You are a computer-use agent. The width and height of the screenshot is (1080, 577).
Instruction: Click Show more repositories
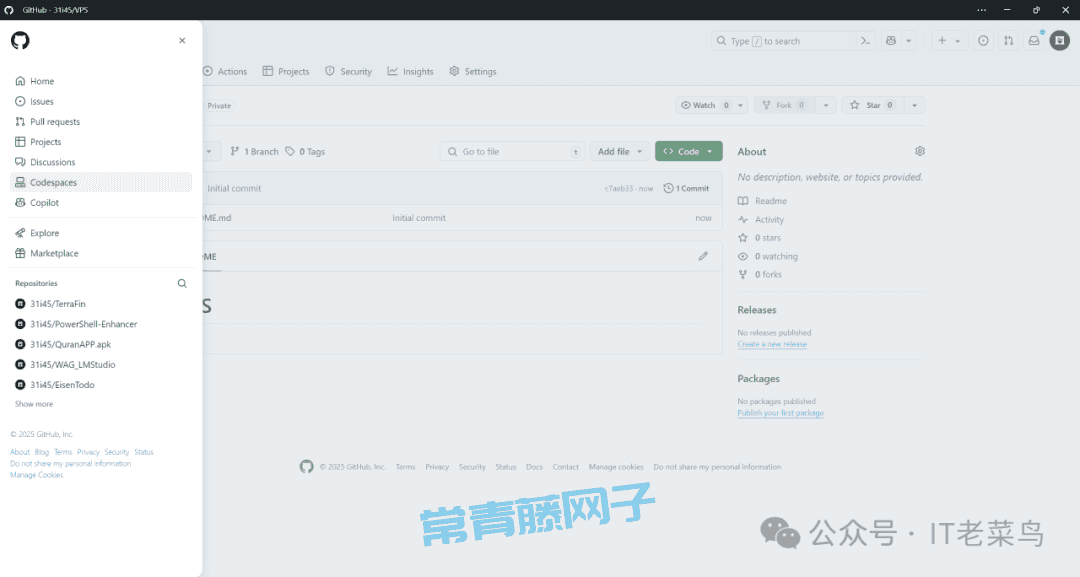coord(34,404)
